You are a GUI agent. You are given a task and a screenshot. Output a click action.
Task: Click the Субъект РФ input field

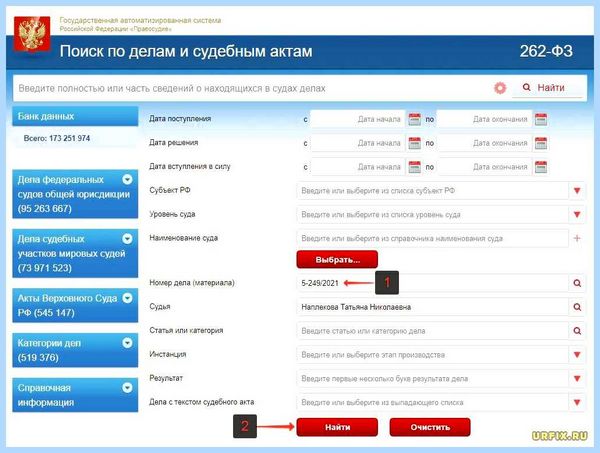pos(432,191)
